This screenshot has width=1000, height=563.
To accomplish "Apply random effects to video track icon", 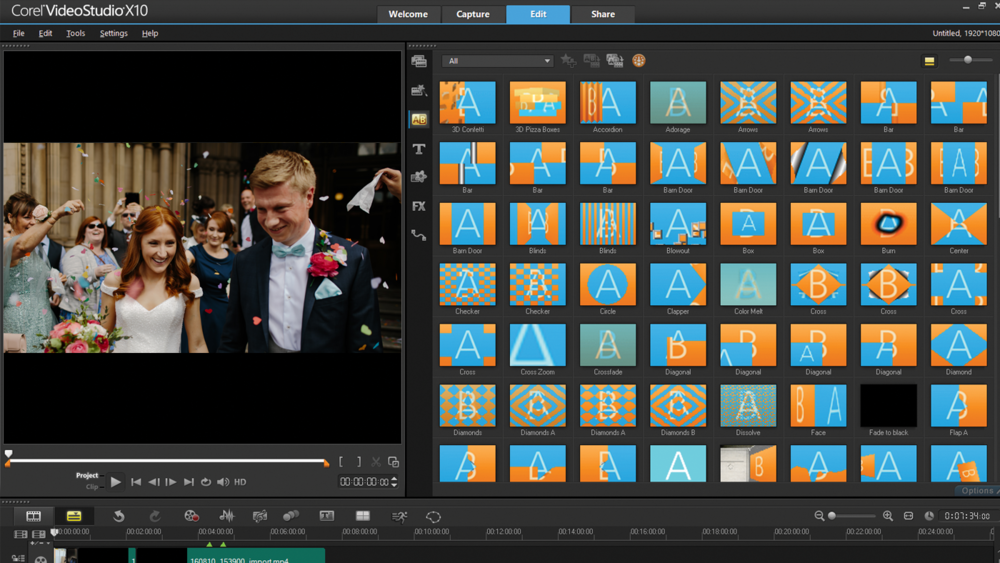I will point(615,61).
